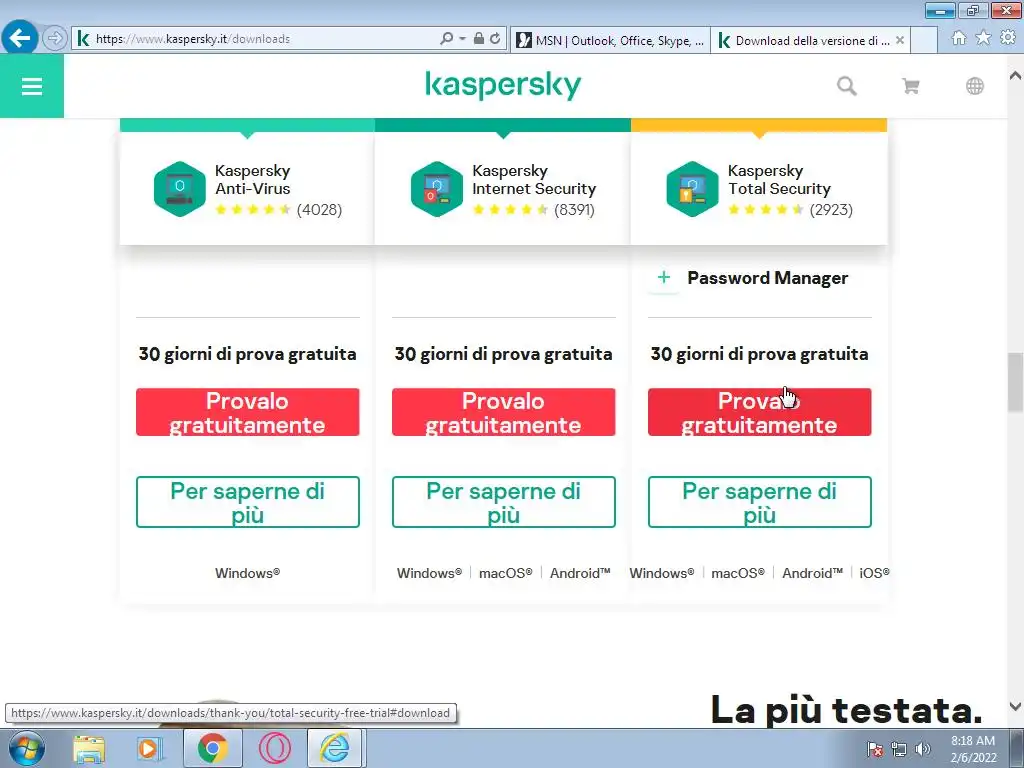Click the Internet Explorer taskbar icon
Screen dimensions: 1024x768
coord(334,748)
